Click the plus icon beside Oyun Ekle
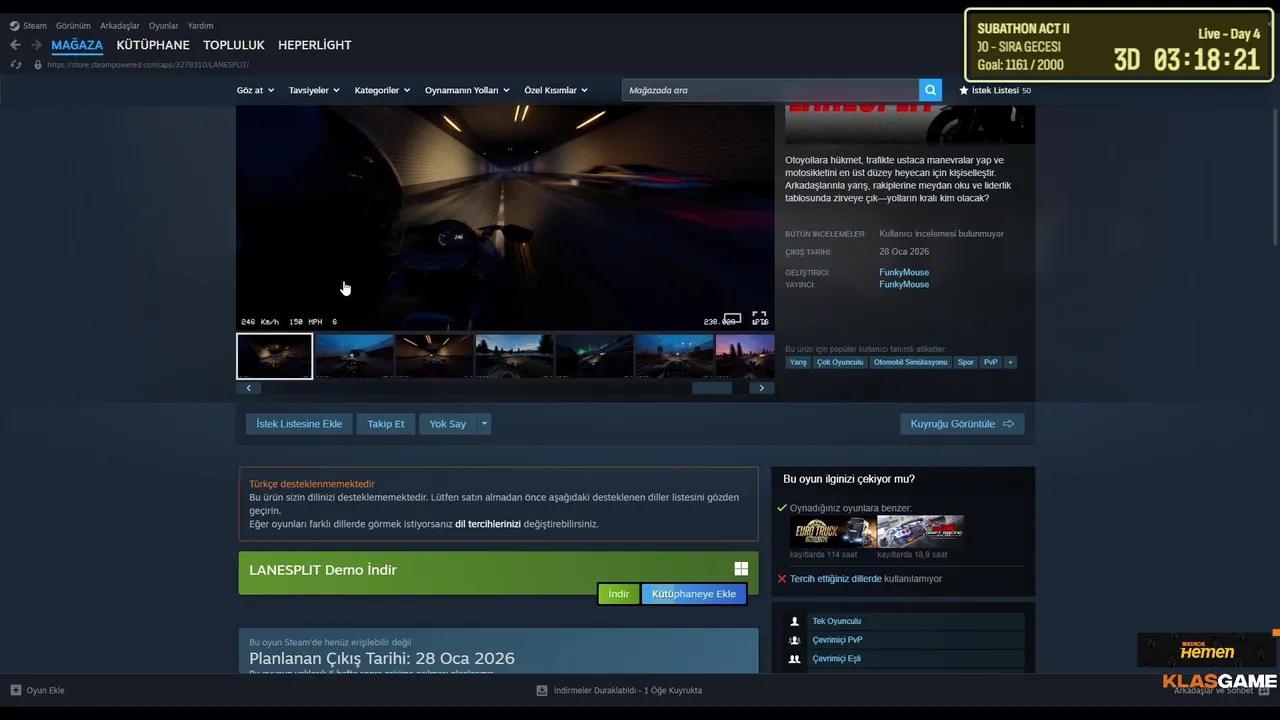 (x=16, y=690)
